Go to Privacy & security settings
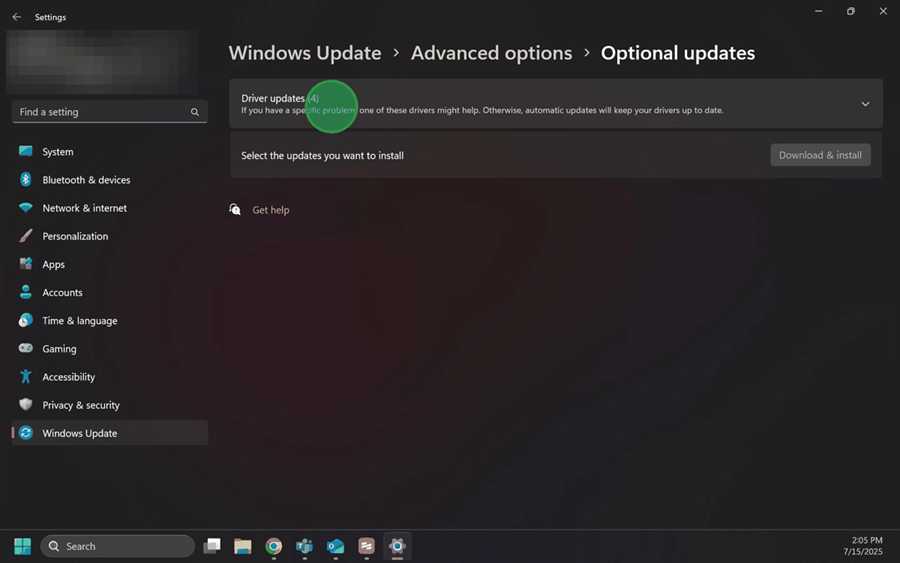 point(80,405)
